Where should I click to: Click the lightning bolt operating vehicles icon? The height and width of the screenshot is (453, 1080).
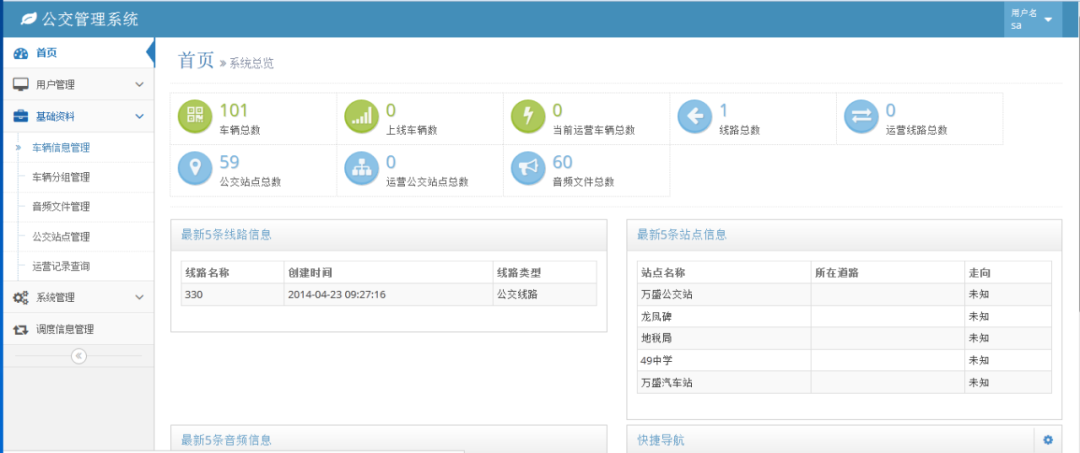click(x=528, y=117)
